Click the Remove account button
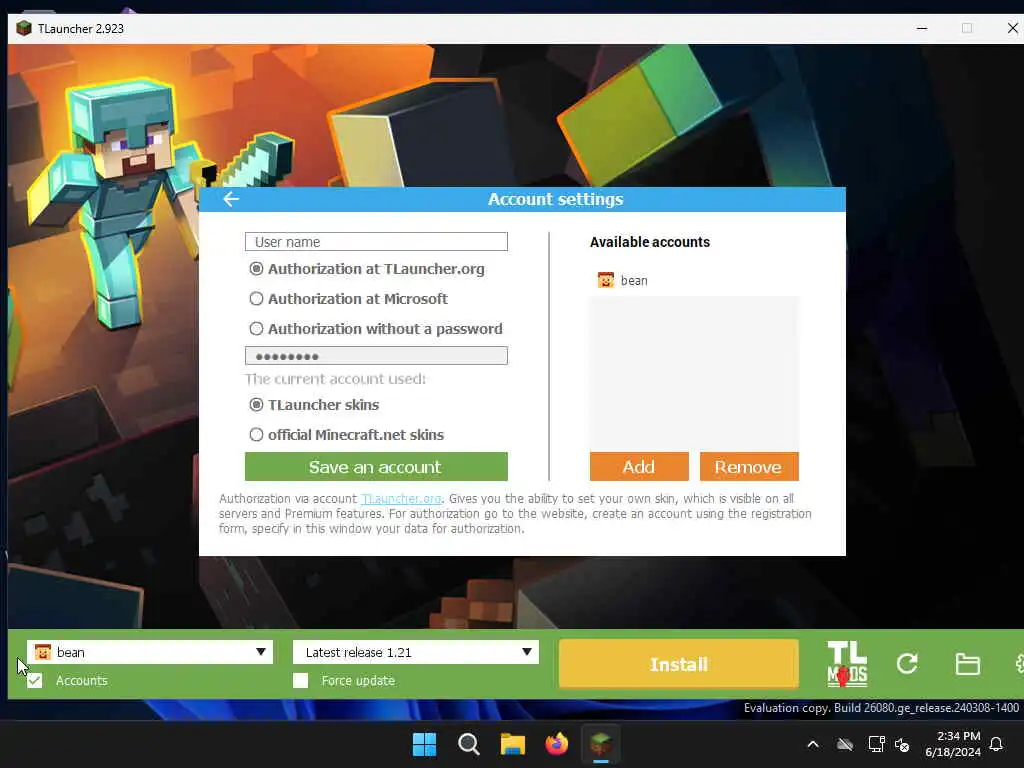This screenshot has height=768, width=1024. point(749,467)
